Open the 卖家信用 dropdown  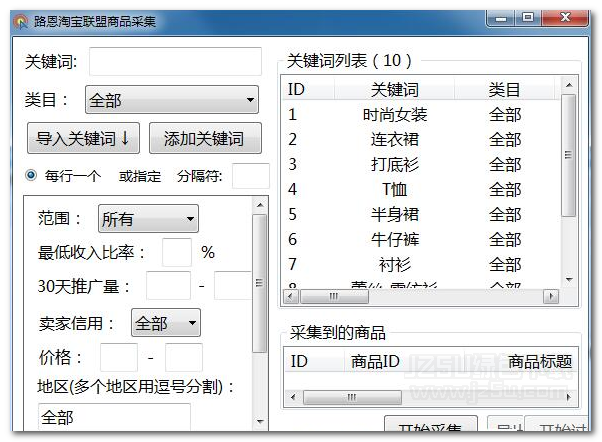[x=165, y=323]
